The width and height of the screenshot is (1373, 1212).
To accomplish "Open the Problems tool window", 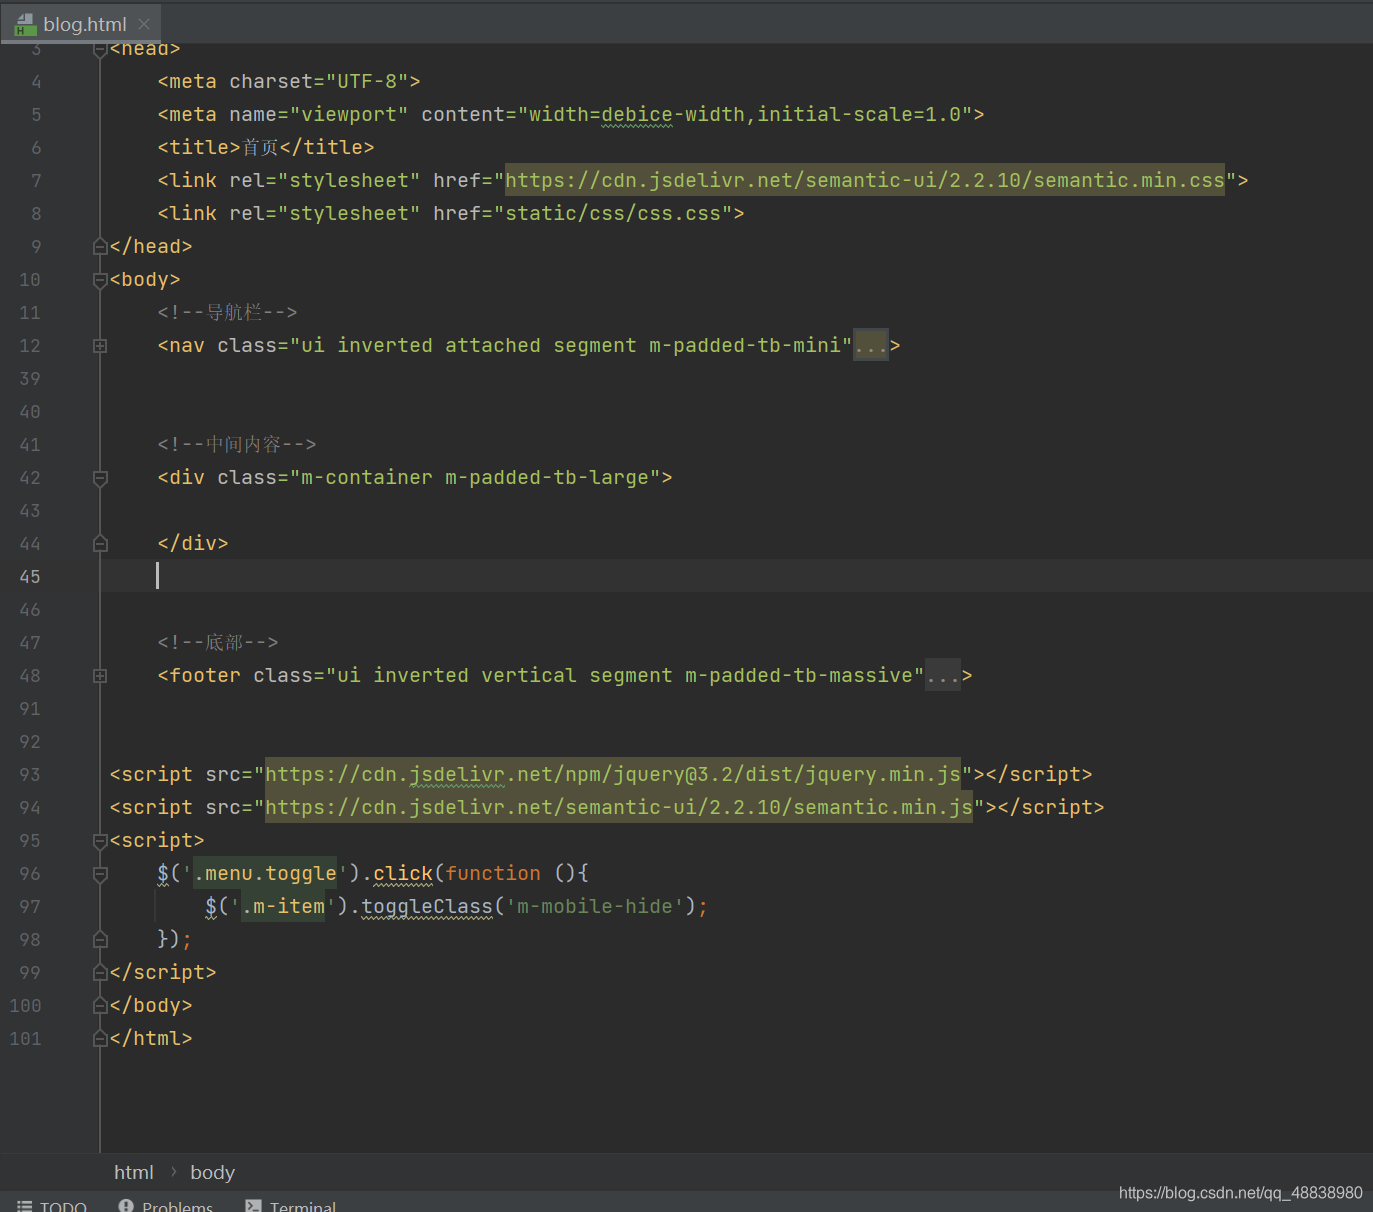I will [166, 1204].
